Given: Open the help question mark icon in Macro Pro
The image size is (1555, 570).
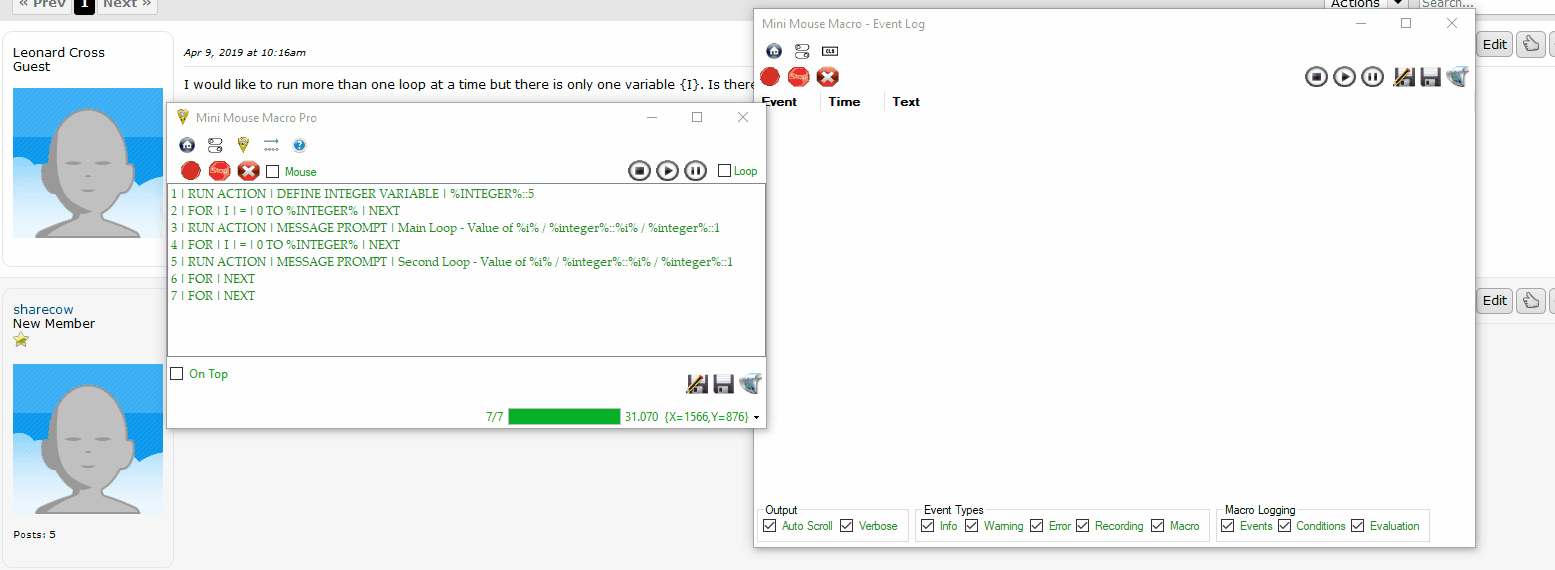Looking at the screenshot, I should 299,145.
